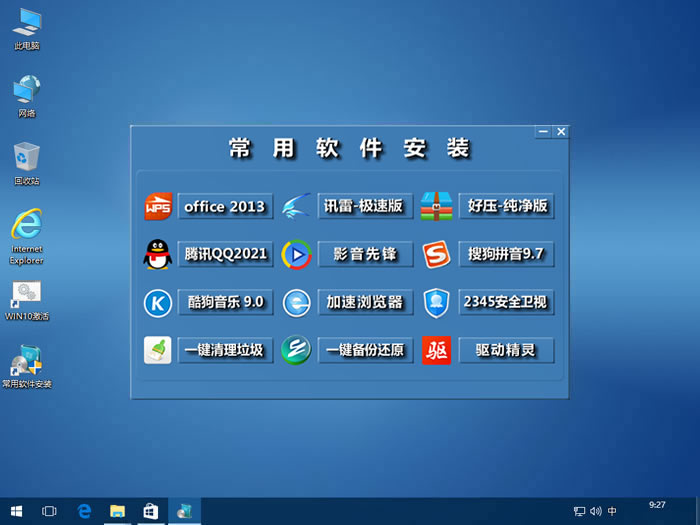Switch input method via 中 indicator

pyautogui.click(x=612, y=512)
